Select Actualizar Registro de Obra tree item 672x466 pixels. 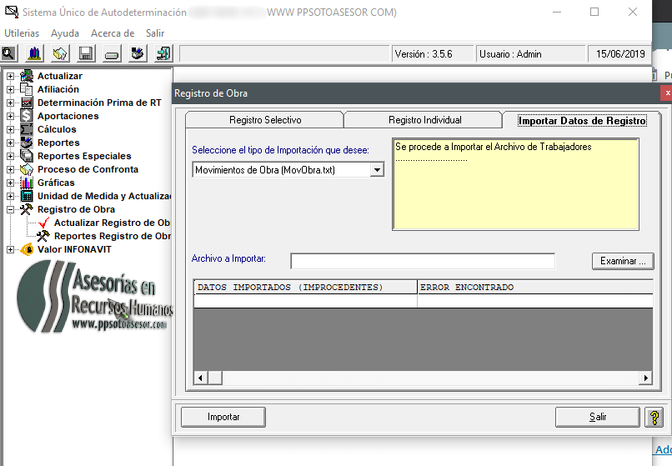tap(112, 222)
